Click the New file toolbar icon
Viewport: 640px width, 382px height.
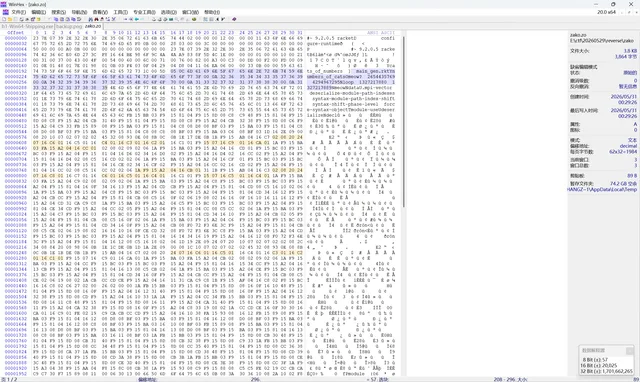click(4, 19)
